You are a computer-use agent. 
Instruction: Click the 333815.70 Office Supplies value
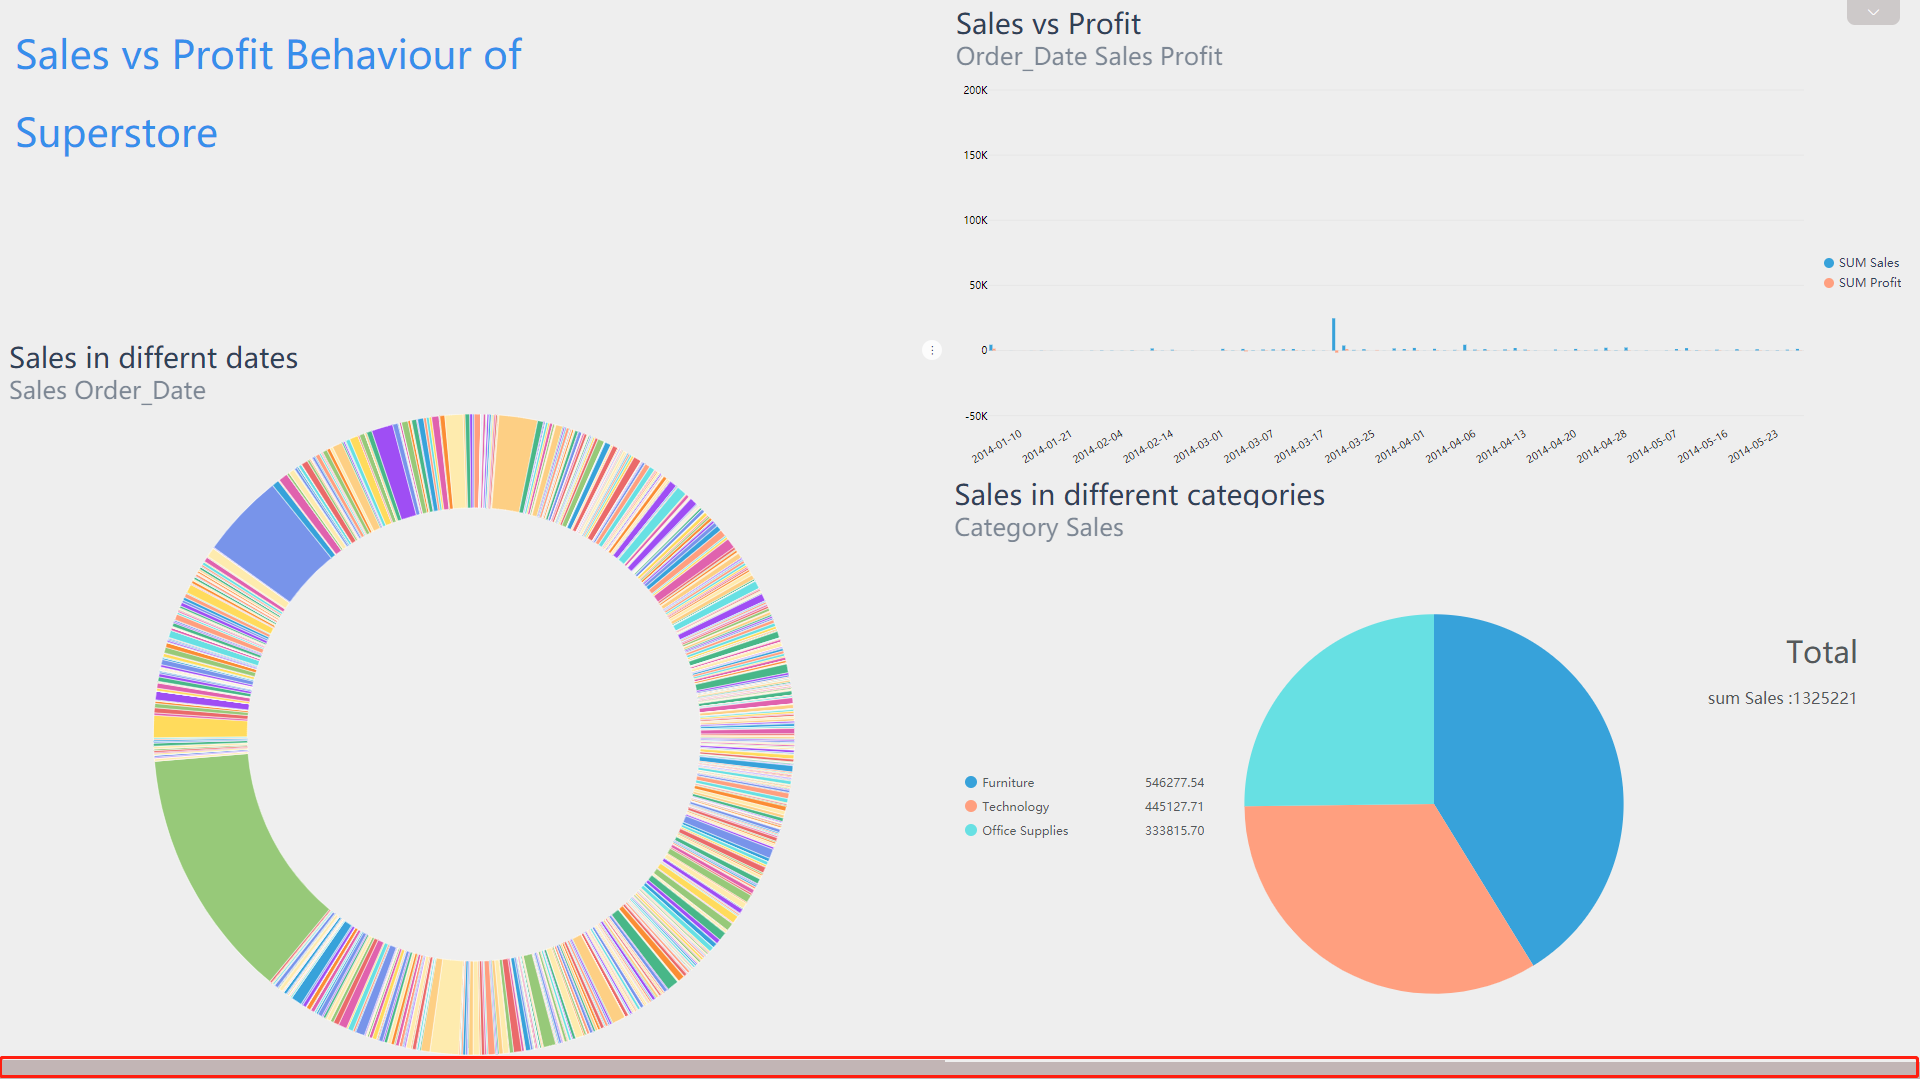1174,831
